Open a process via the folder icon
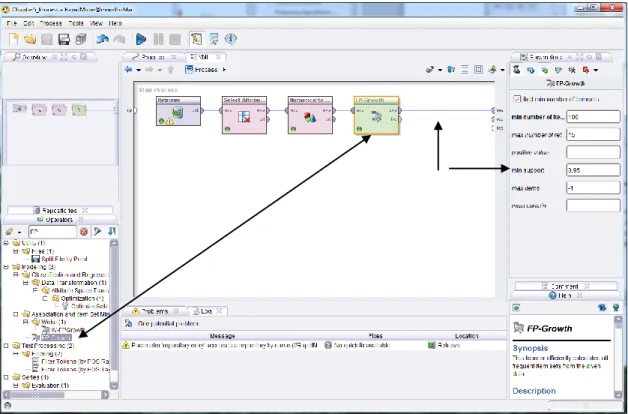 pyautogui.click(x=30, y=39)
